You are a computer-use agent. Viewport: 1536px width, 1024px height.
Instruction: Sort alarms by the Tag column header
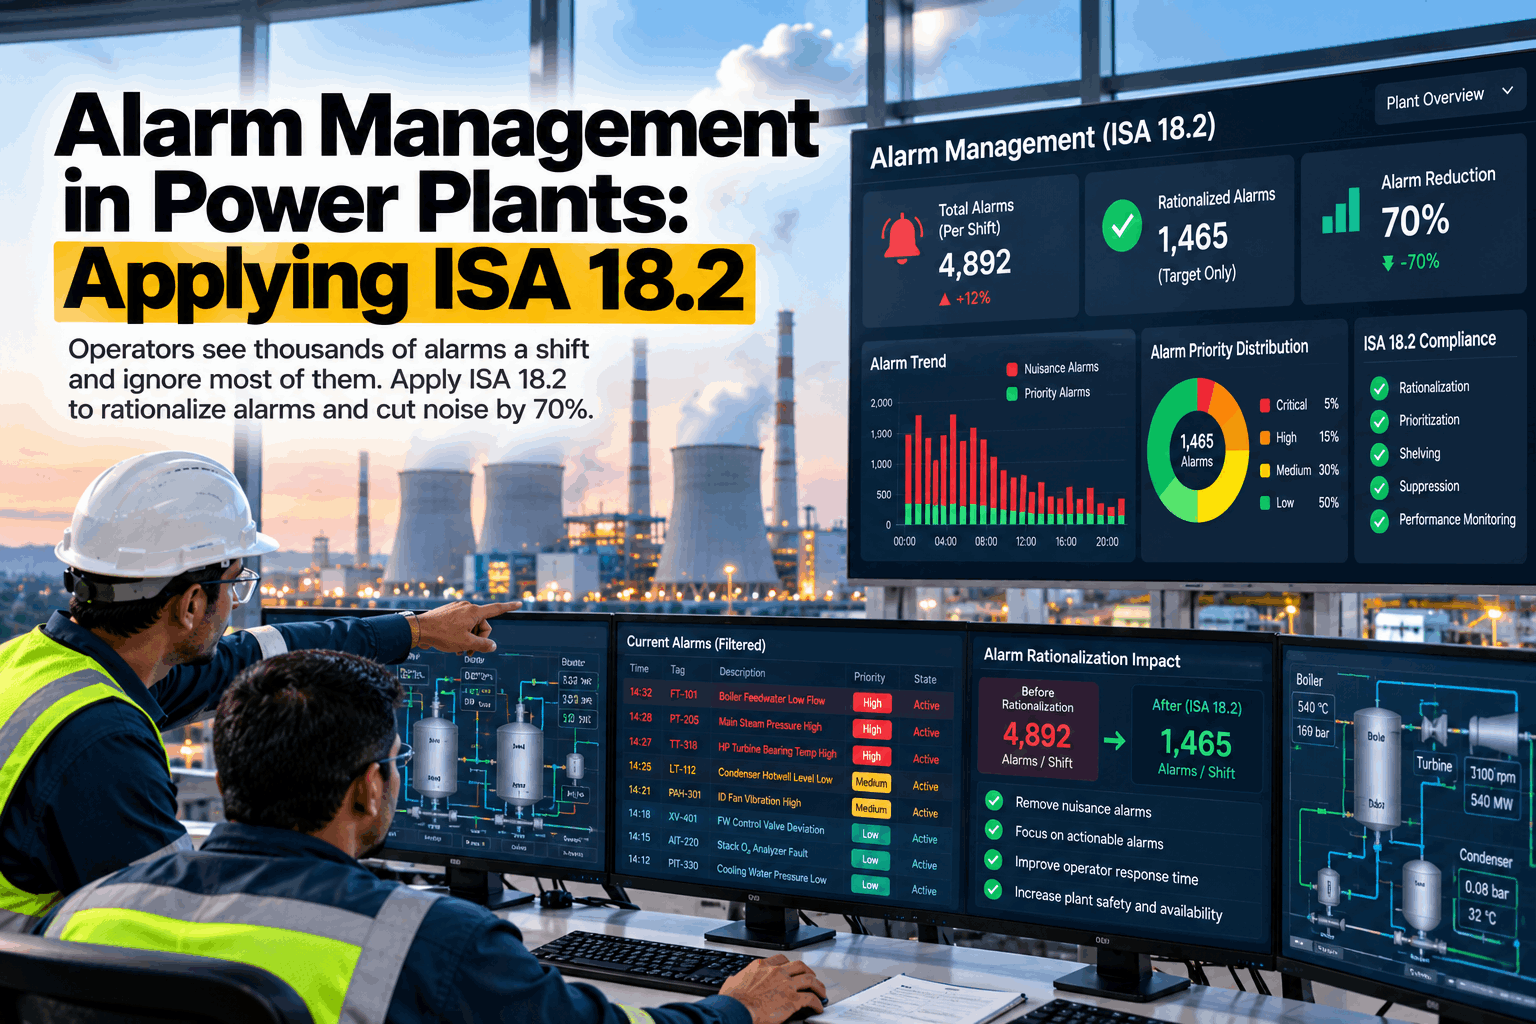point(678,670)
